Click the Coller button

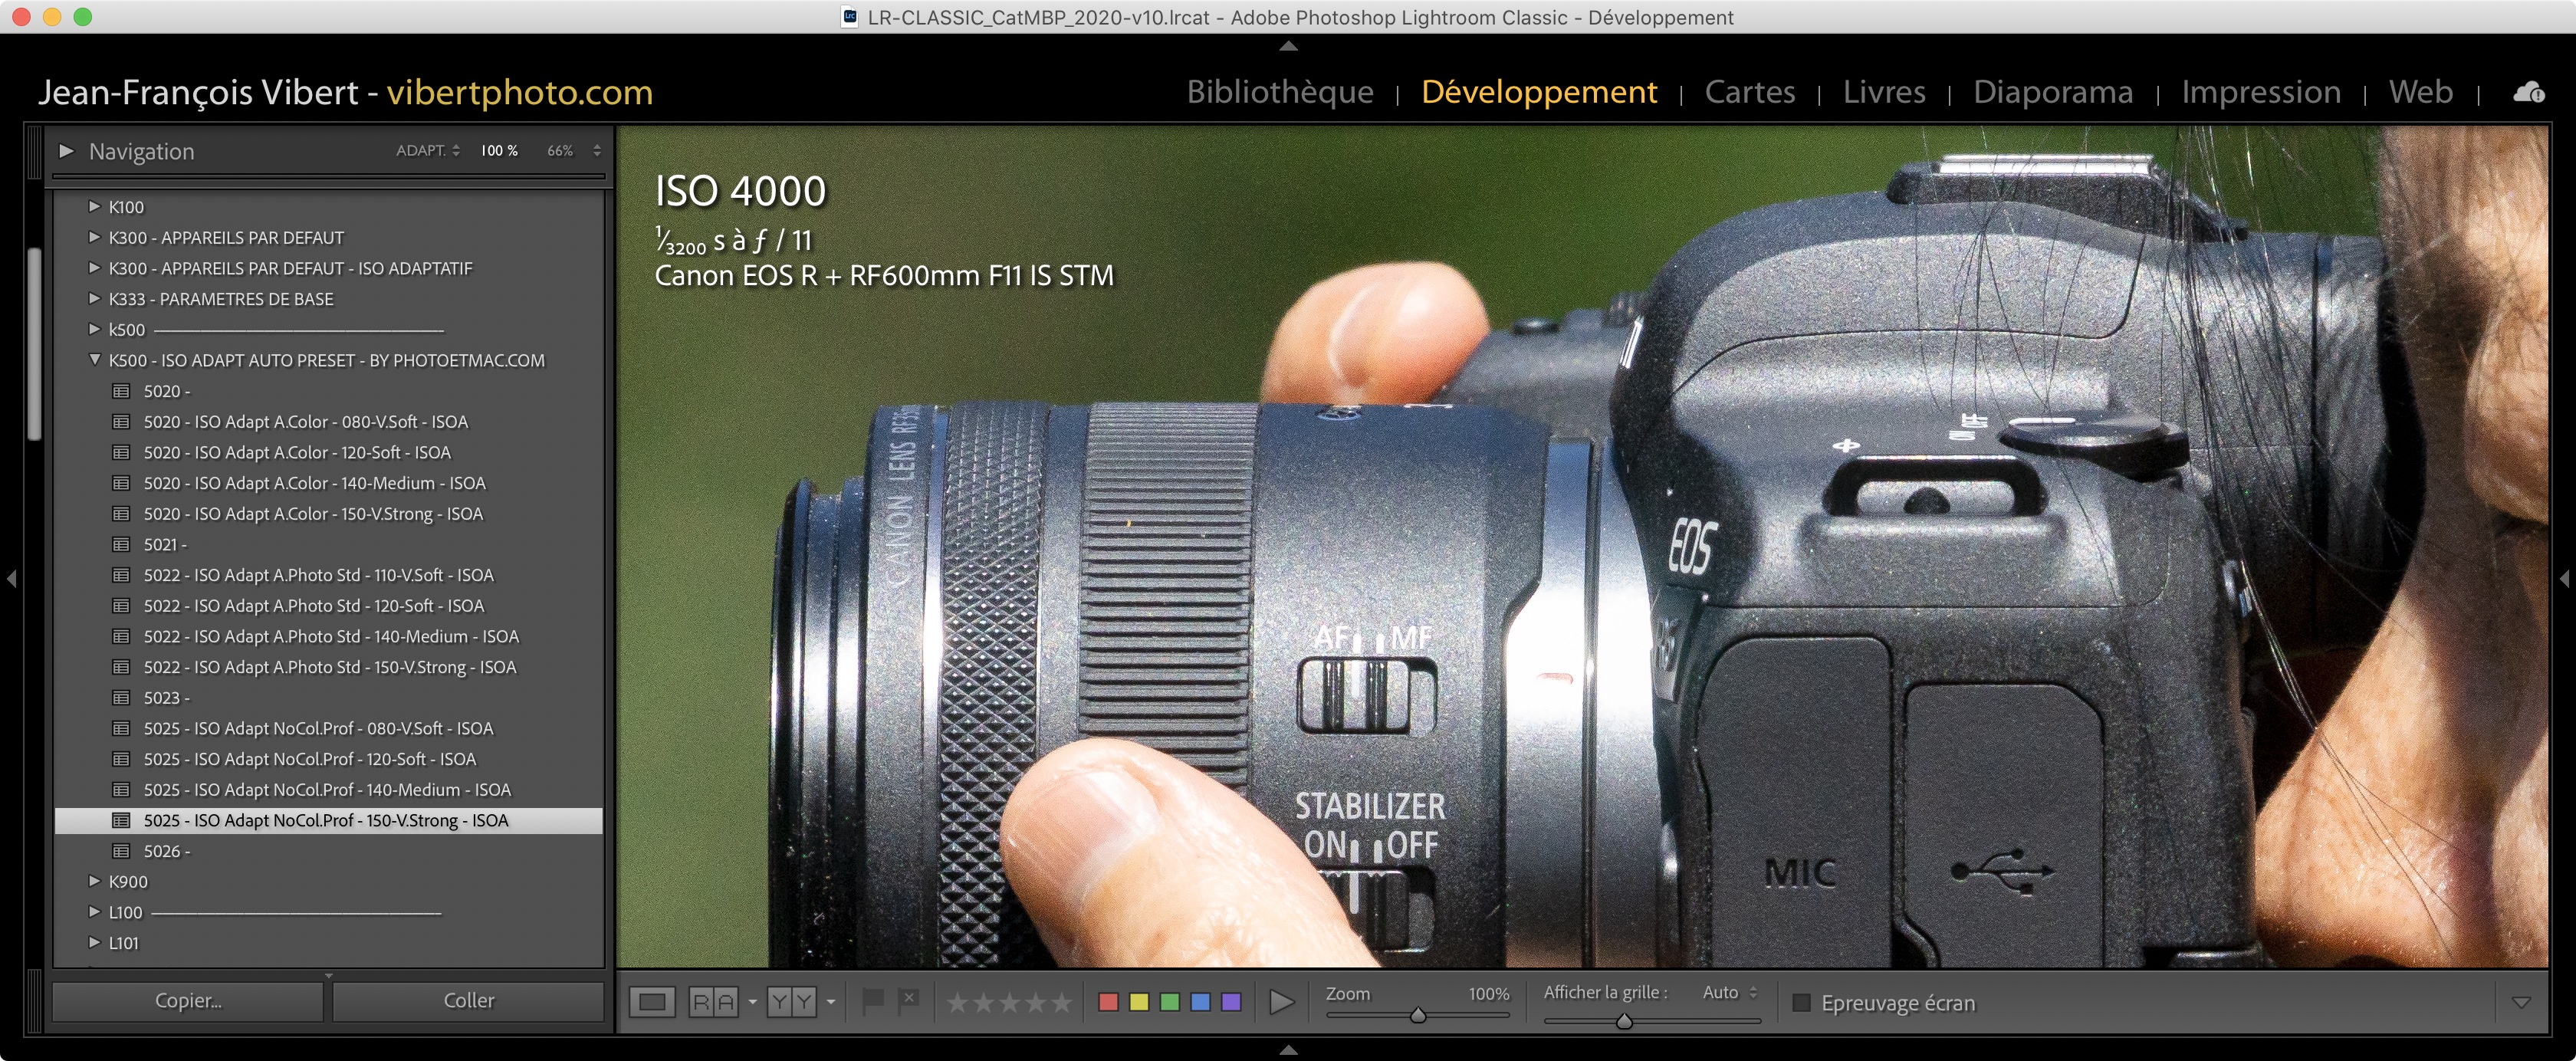coord(468,1000)
